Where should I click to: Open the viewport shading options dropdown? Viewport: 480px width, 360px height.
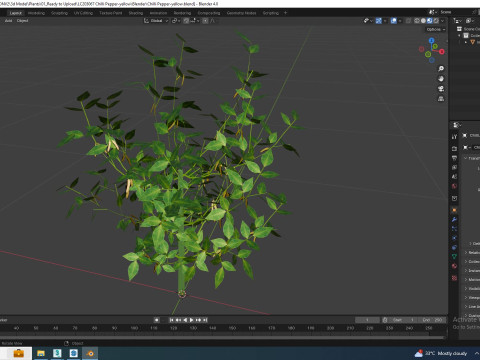tap(443, 21)
